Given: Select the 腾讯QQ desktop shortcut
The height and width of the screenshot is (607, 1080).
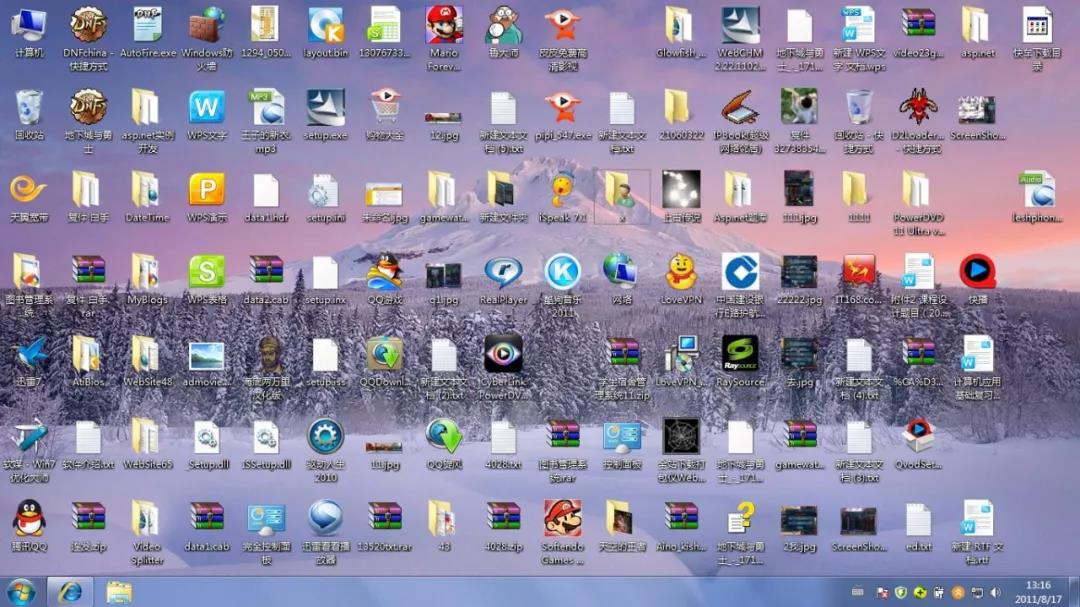Looking at the screenshot, I should point(28,518).
